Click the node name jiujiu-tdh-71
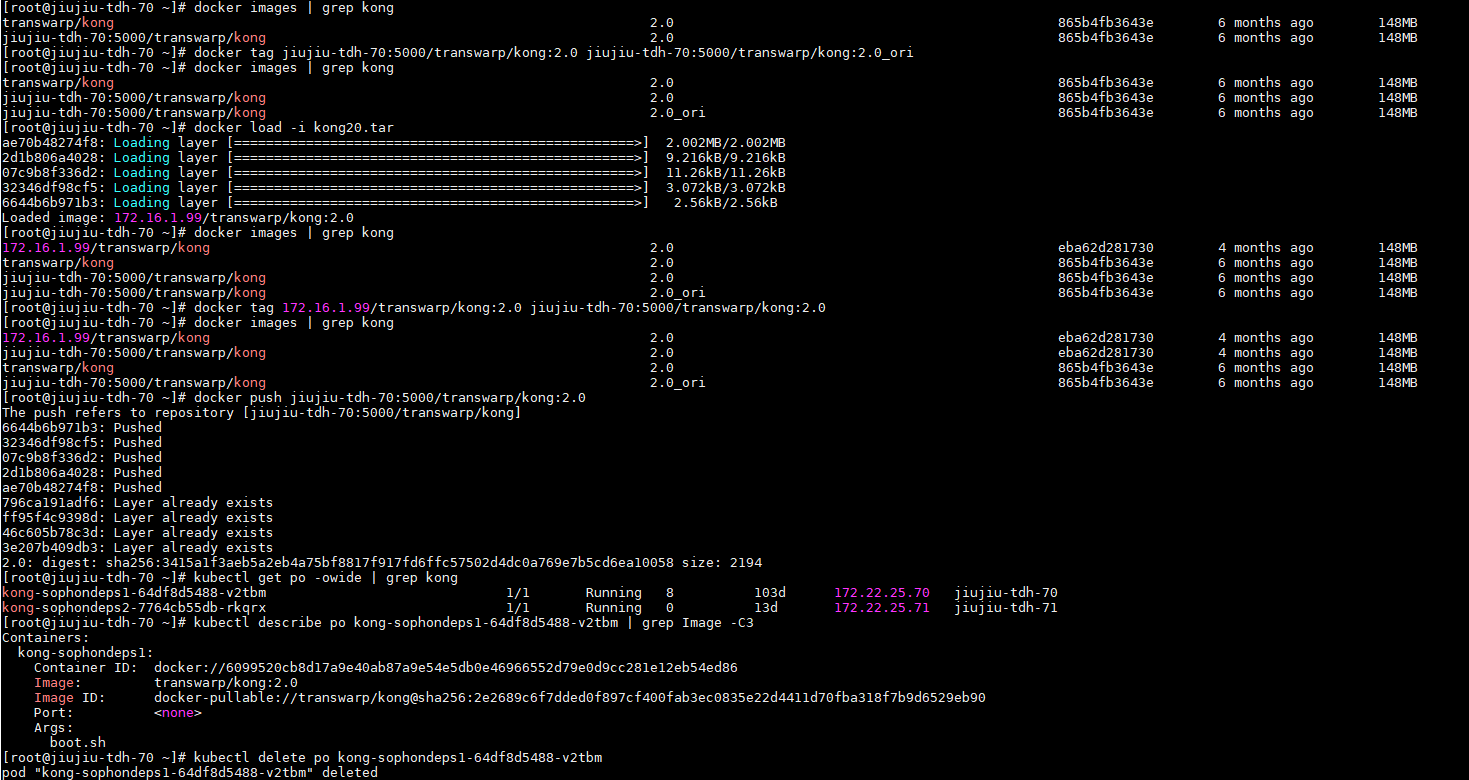The width and height of the screenshot is (1469, 780). (1005, 608)
